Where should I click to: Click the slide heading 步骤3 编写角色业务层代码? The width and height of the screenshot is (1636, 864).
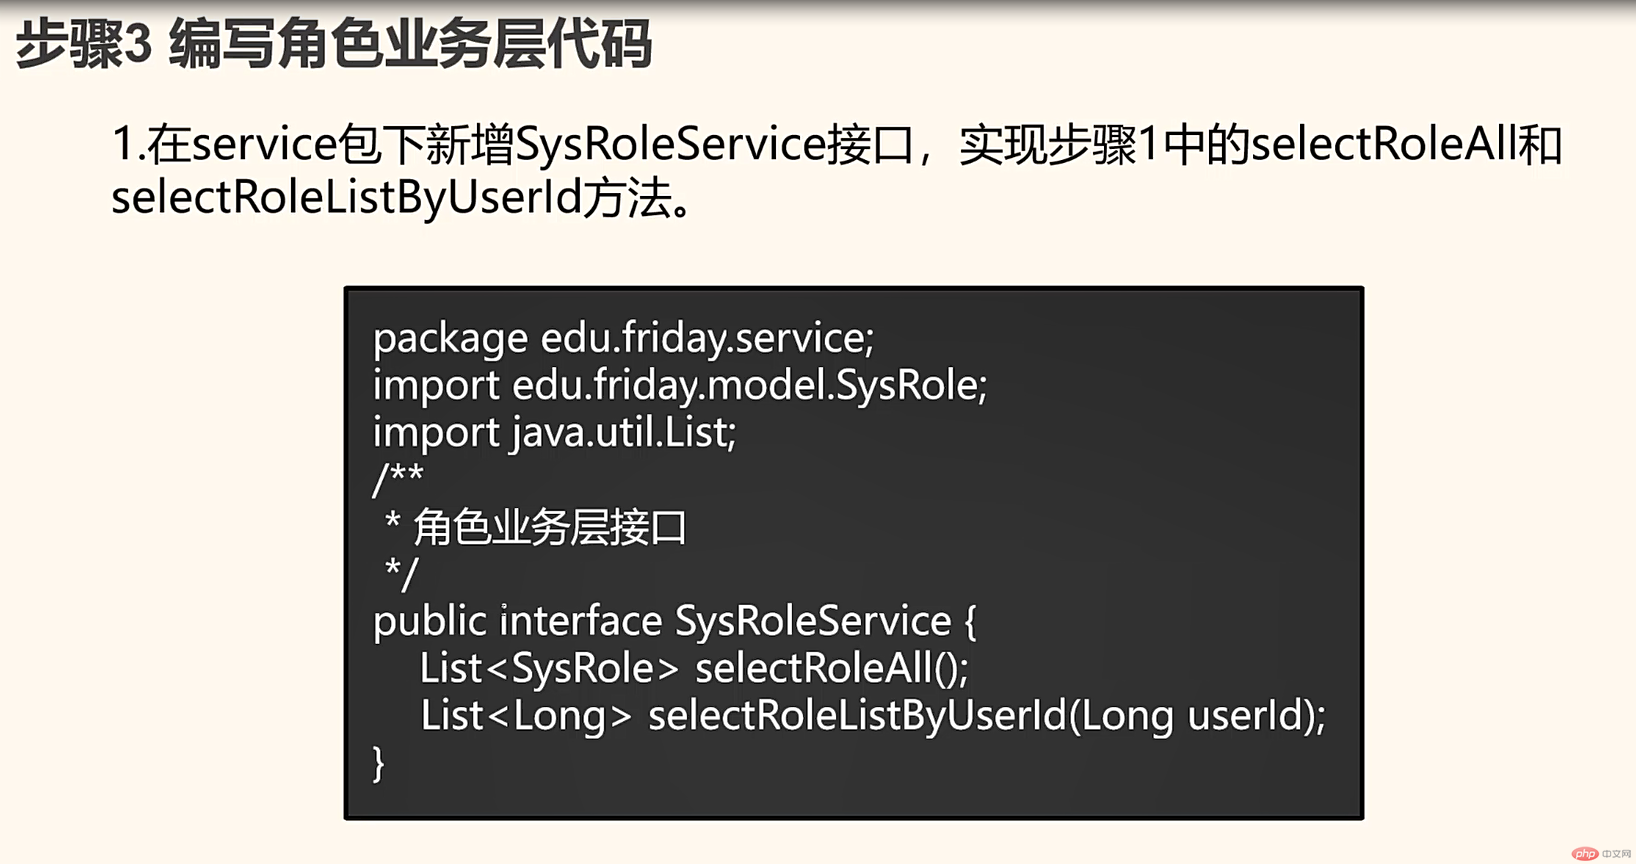click(x=334, y=45)
